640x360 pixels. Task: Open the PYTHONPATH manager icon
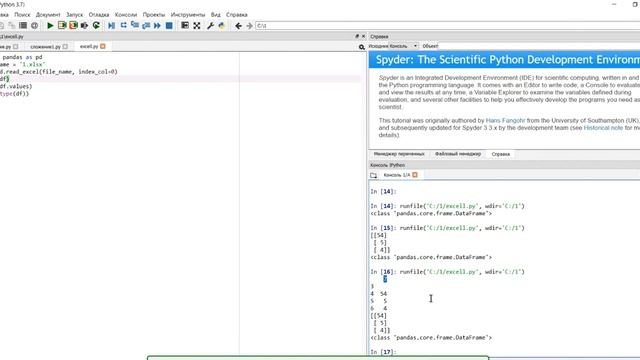[x=222, y=26]
